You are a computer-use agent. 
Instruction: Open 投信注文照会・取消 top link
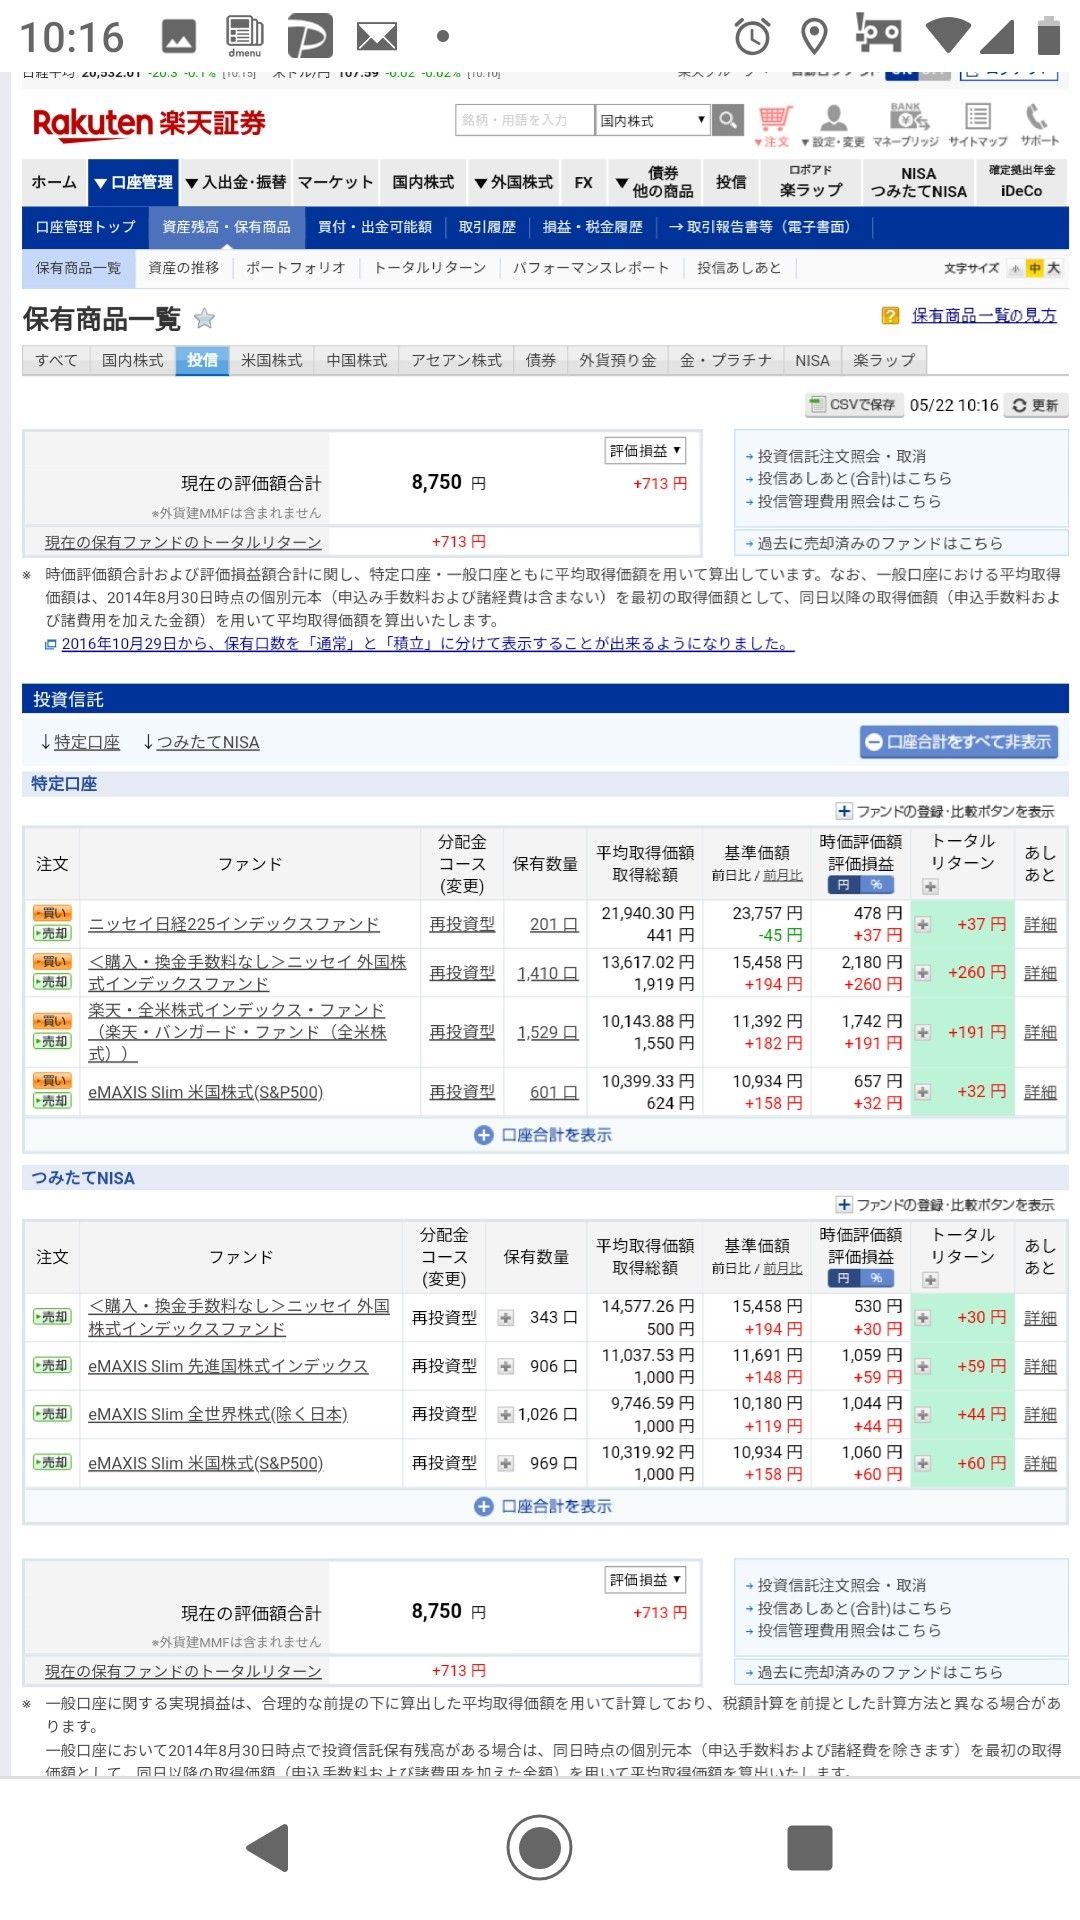(x=841, y=456)
